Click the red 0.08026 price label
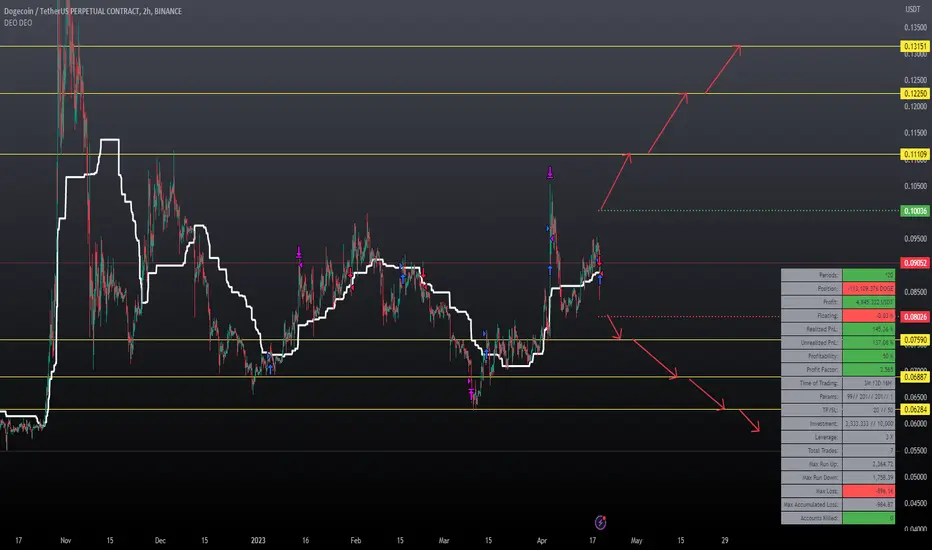This screenshot has height=550, width=932. 915,317
